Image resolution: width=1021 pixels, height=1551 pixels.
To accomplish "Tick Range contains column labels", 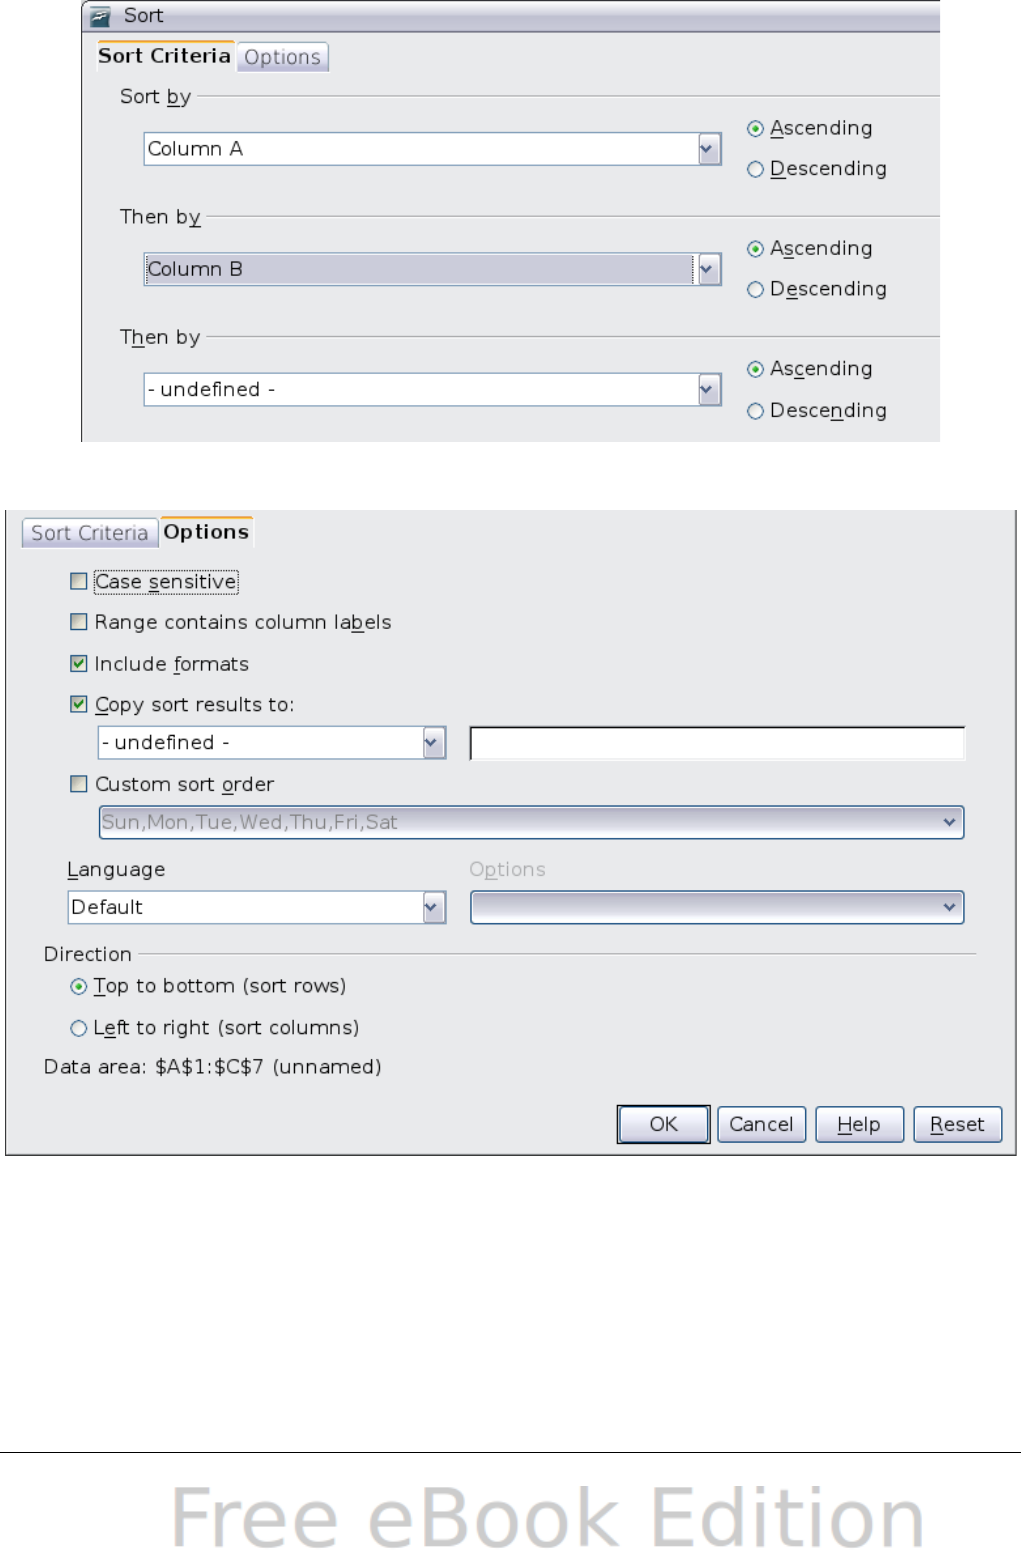I will 79,622.
